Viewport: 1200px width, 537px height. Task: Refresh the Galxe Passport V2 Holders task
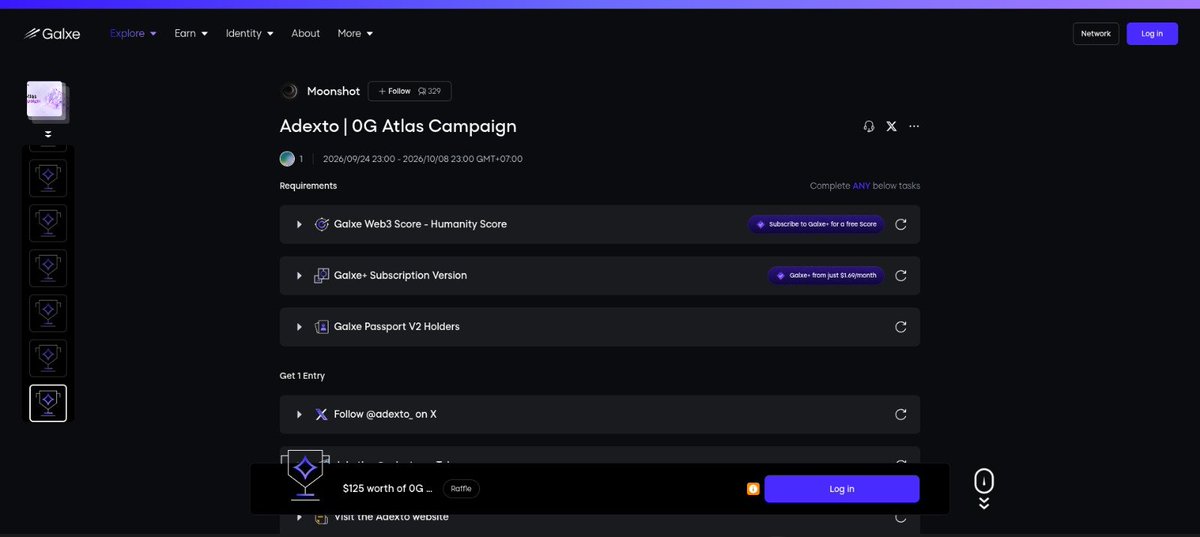point(901,327)
